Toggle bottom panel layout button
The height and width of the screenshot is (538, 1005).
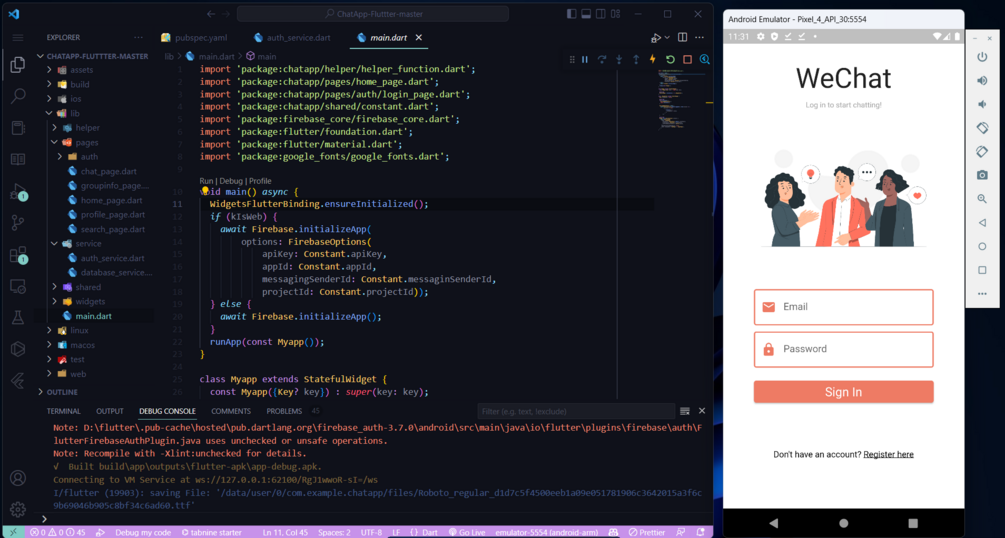[586, 14]
